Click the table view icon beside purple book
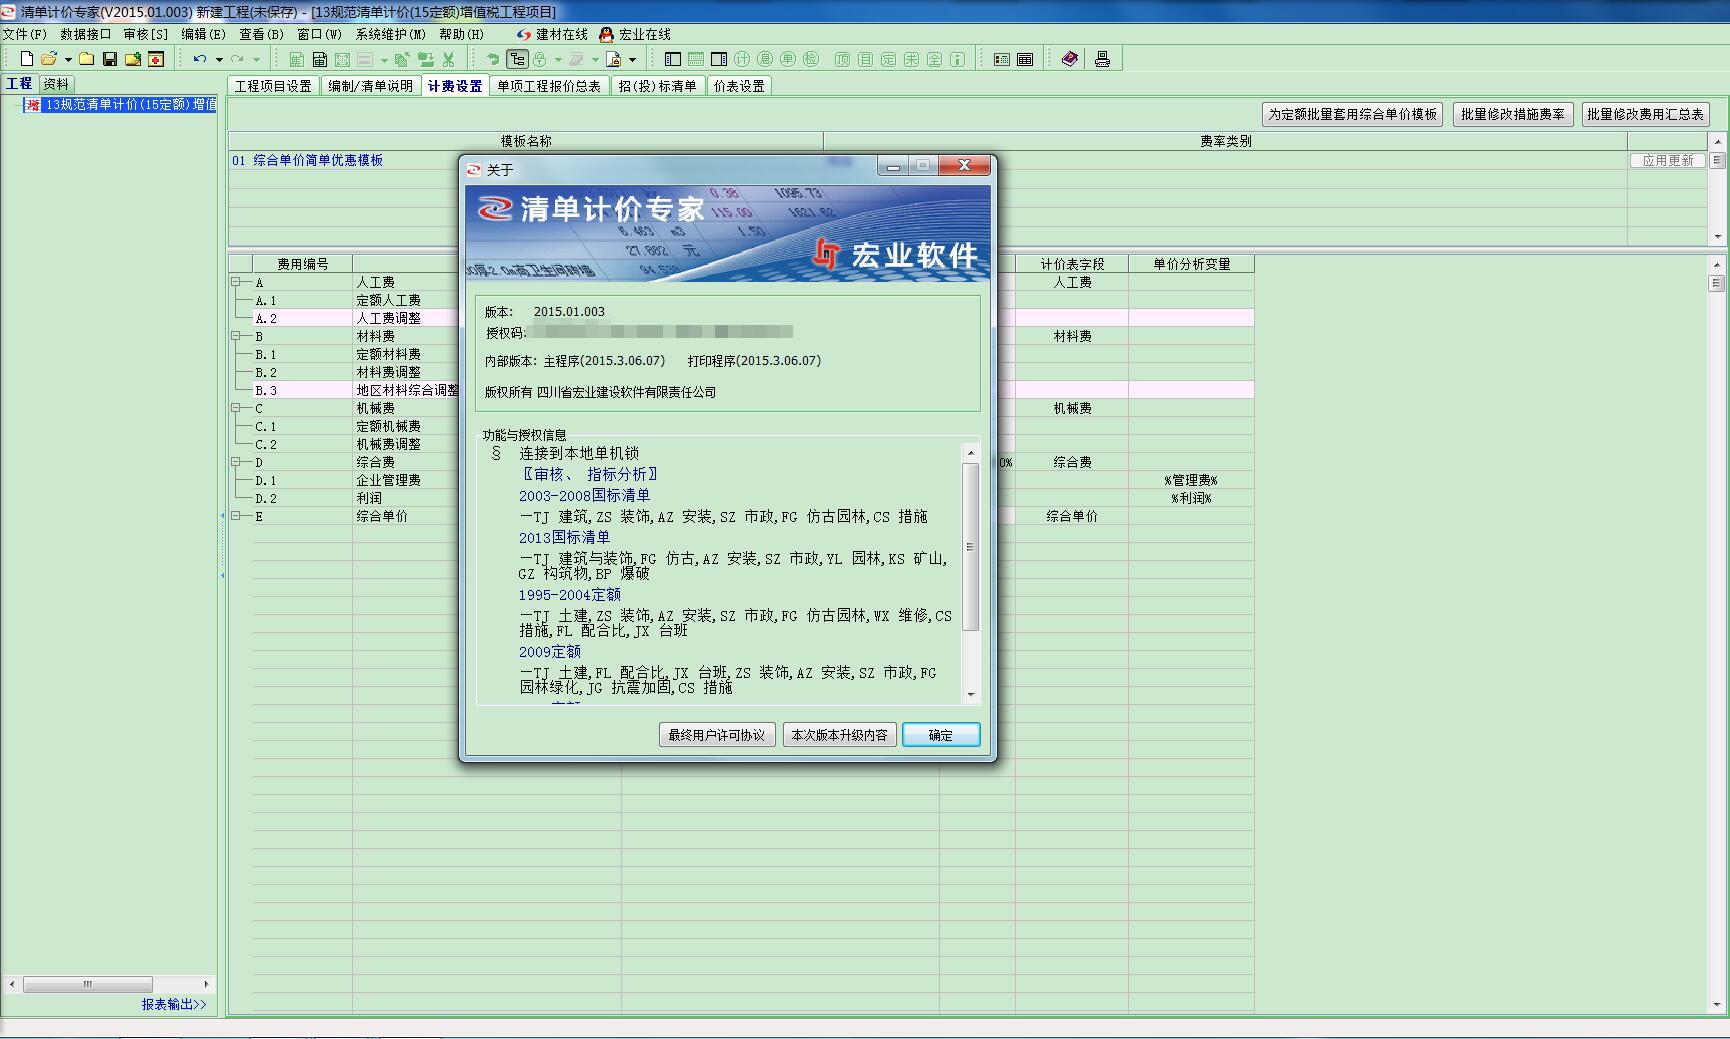 pyautogui.click(x=1025, y=59)
